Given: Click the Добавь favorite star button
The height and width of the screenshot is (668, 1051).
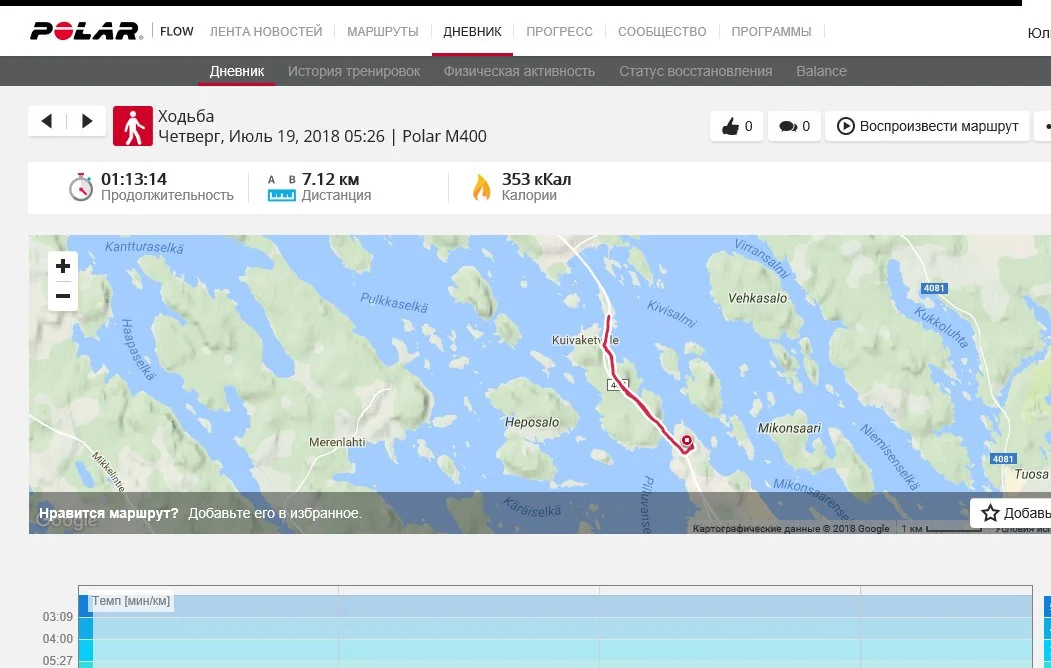Looking at the screenshot, I should 1011,513.
